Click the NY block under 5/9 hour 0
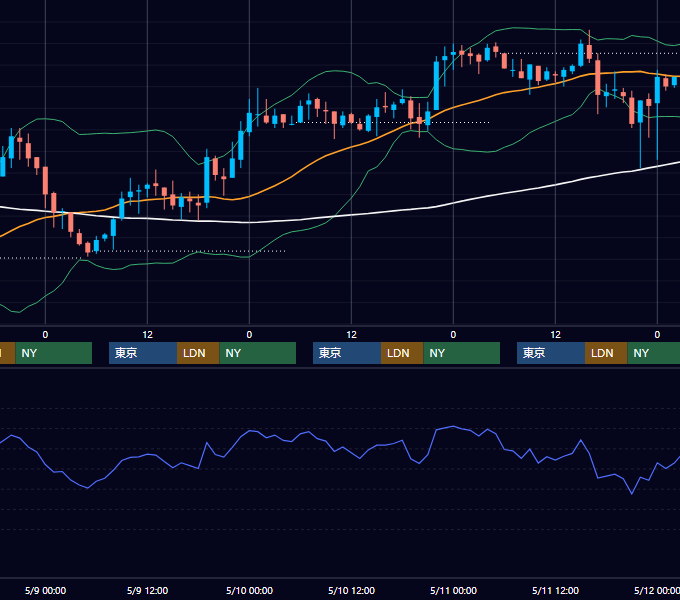The image size is (680, 600). pyautogui.click(x=54, y=353)
